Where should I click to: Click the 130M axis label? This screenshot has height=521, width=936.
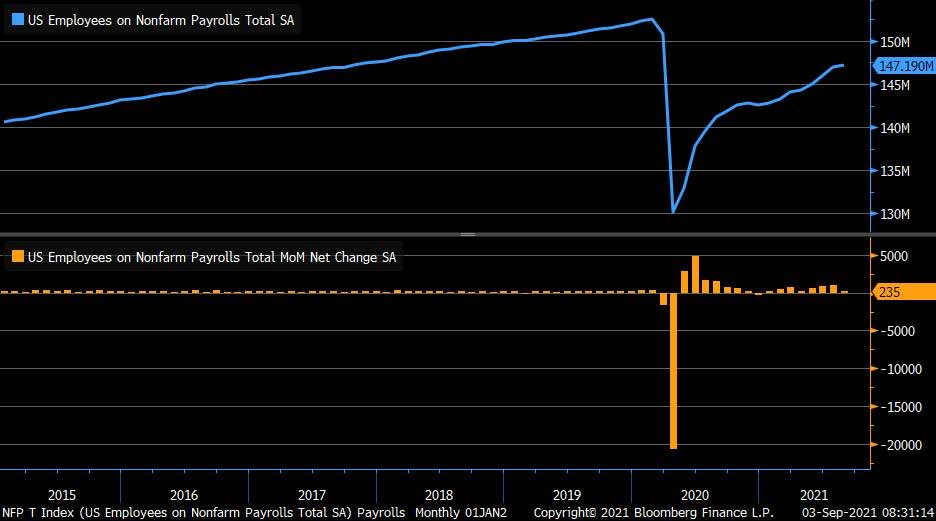coord(895,214)
